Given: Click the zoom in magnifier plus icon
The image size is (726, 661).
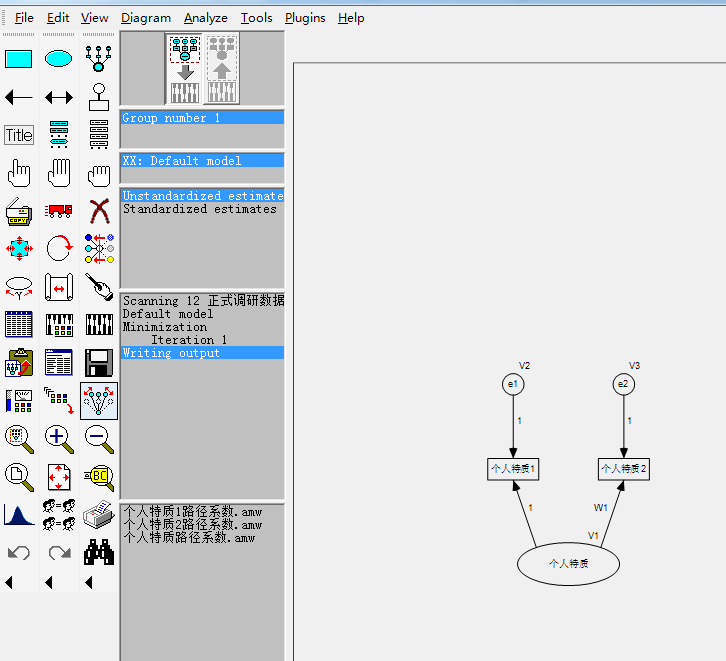Looking at the screenshot, I should [x=59, y=439].
